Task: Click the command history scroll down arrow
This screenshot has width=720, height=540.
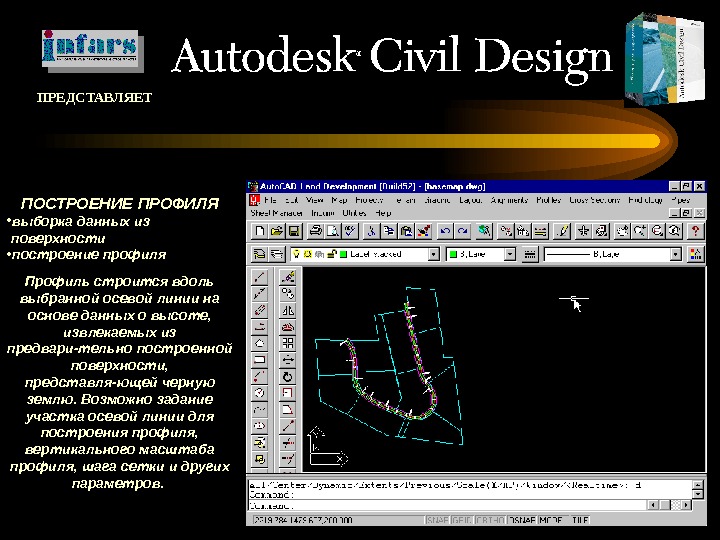Action: pos(698,495)
